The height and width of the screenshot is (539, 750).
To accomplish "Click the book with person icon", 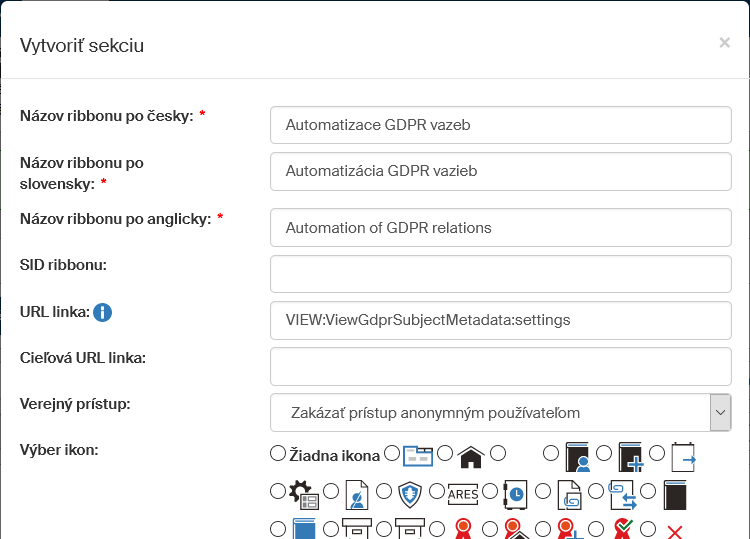I will 578,456.
